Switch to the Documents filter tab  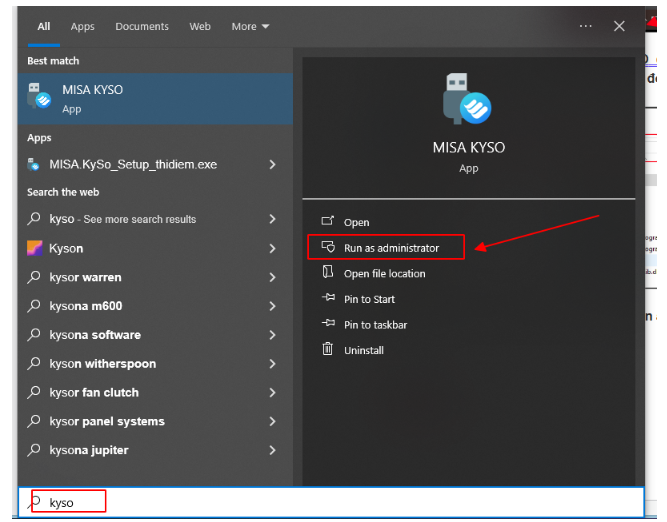(x=142, y=27)
